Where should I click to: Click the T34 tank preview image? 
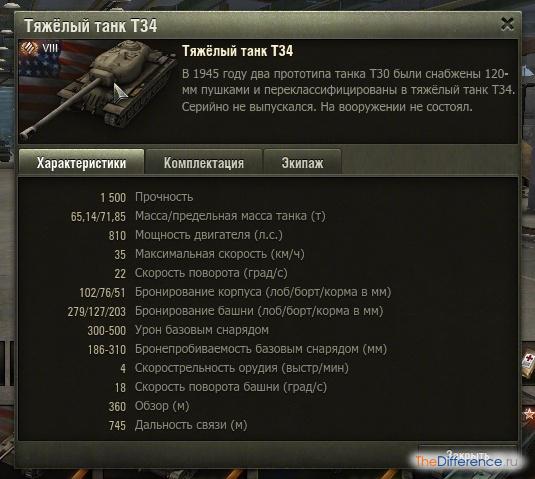[98, 91]
